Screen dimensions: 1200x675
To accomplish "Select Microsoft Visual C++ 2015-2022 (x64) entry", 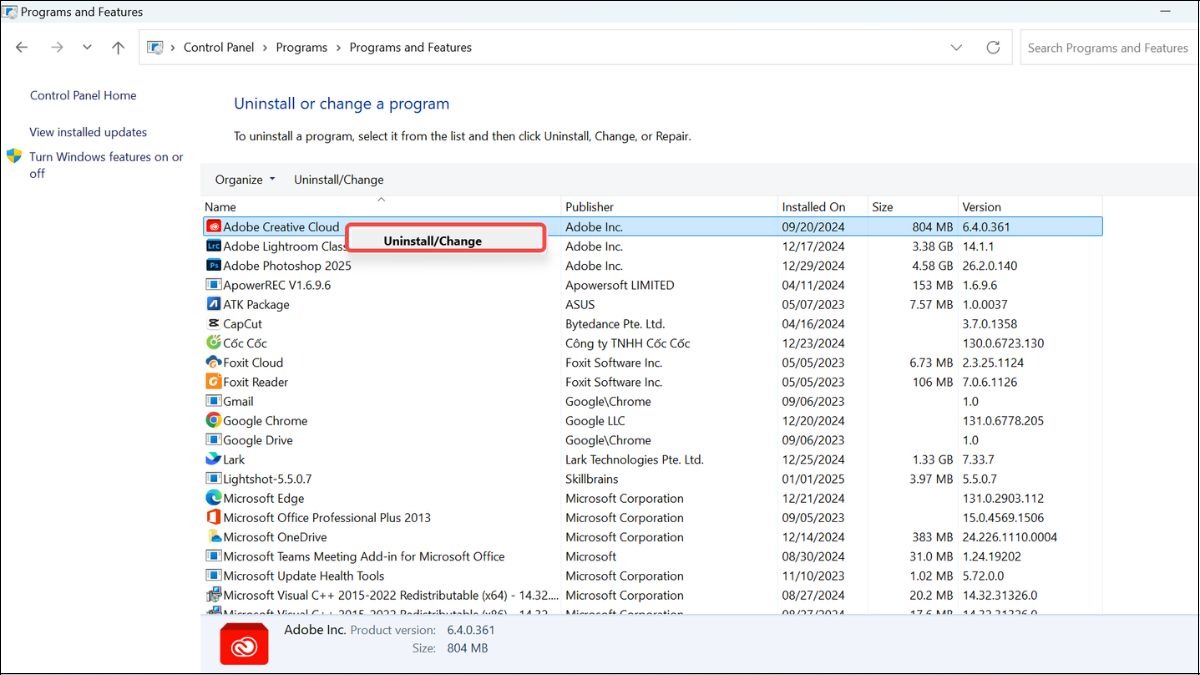I will point(652,595).
